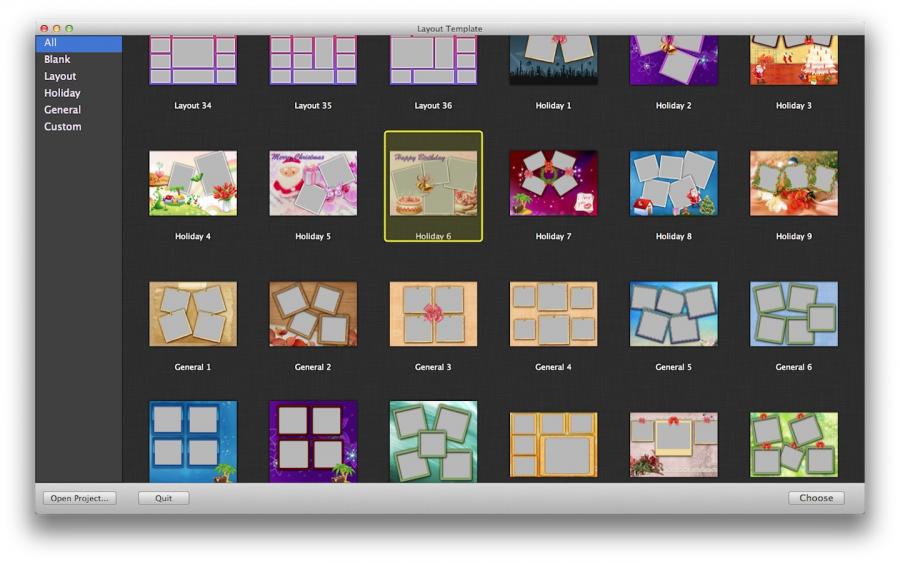Pick the General 4 template thumbnail
Screen dimensions: 900x563
coord(553,314)
